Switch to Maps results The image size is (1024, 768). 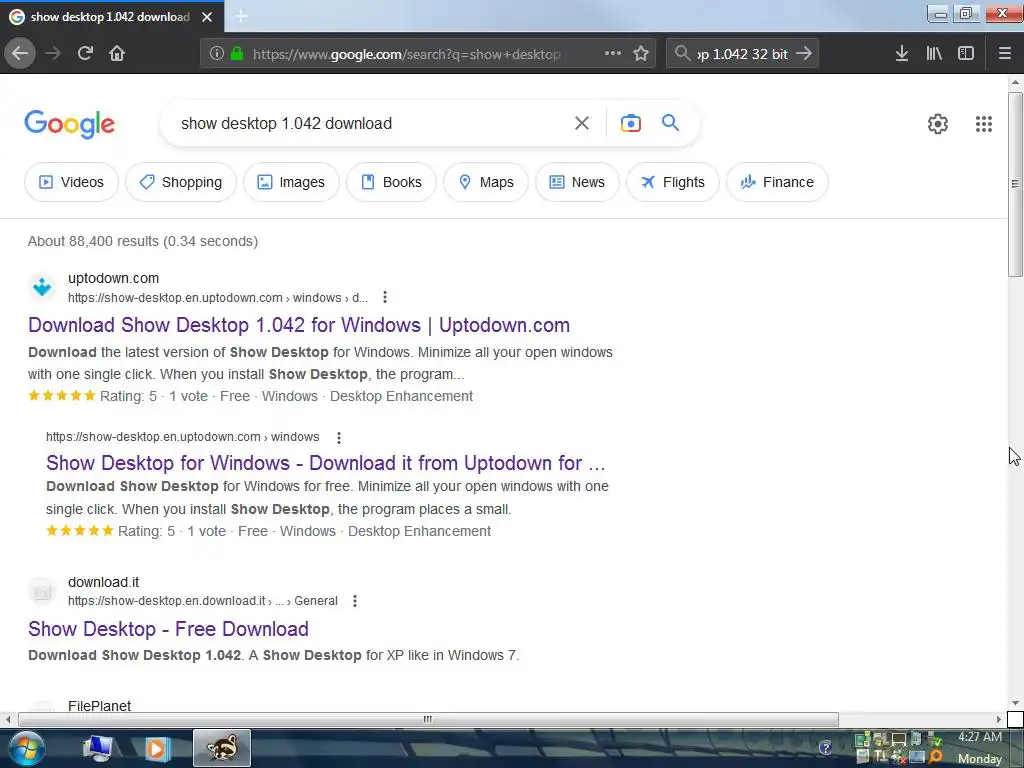(486, 182)
